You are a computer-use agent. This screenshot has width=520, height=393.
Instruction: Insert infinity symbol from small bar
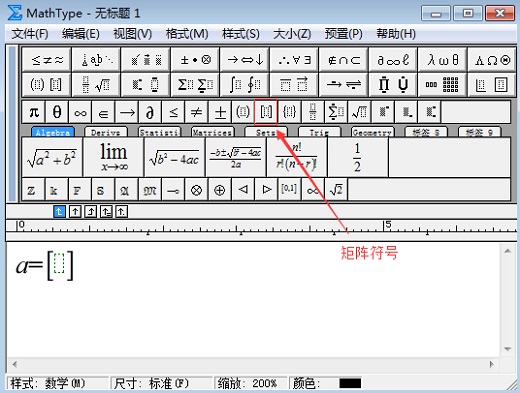80,112
